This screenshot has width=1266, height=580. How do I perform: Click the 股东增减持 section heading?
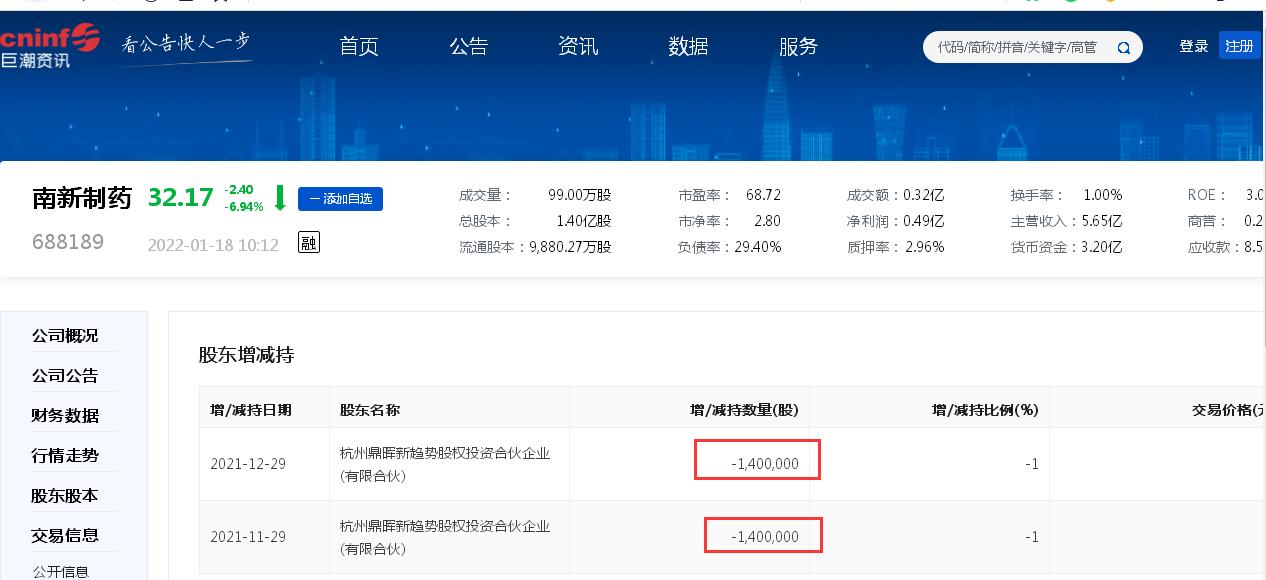pos(246,355)
